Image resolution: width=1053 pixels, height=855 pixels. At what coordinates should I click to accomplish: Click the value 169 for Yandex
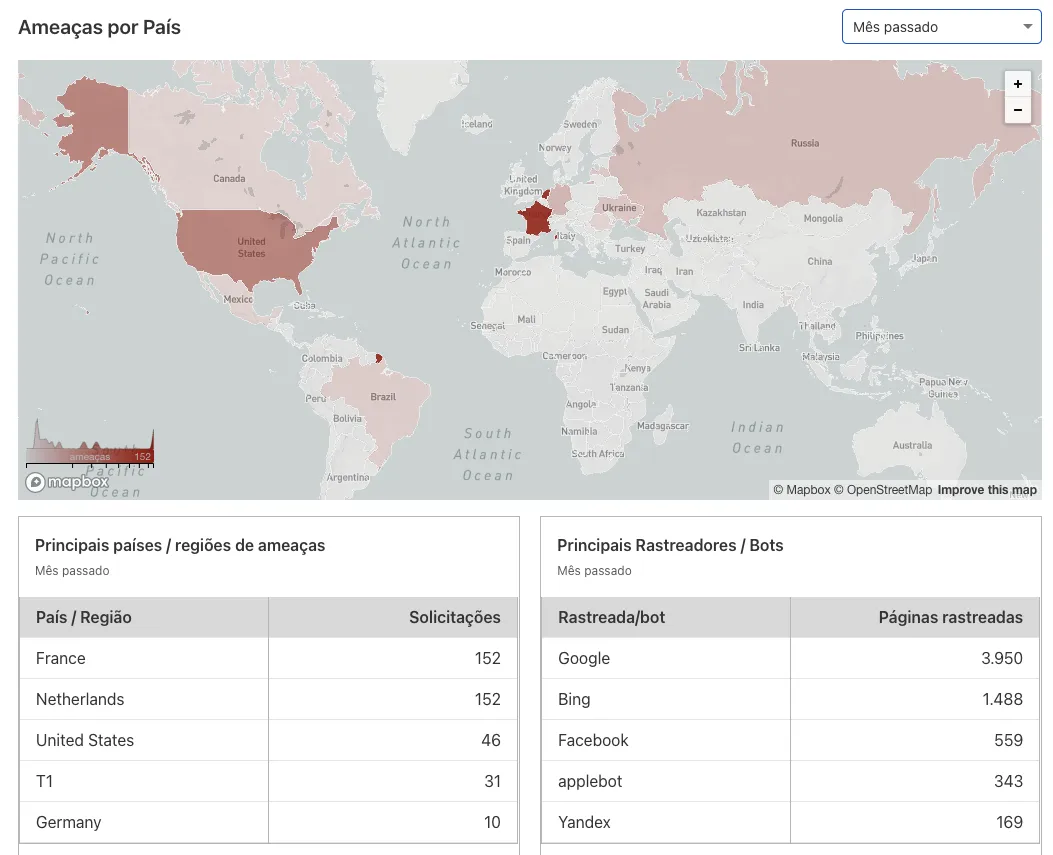pyautogui.click(x=1009, y=822)
